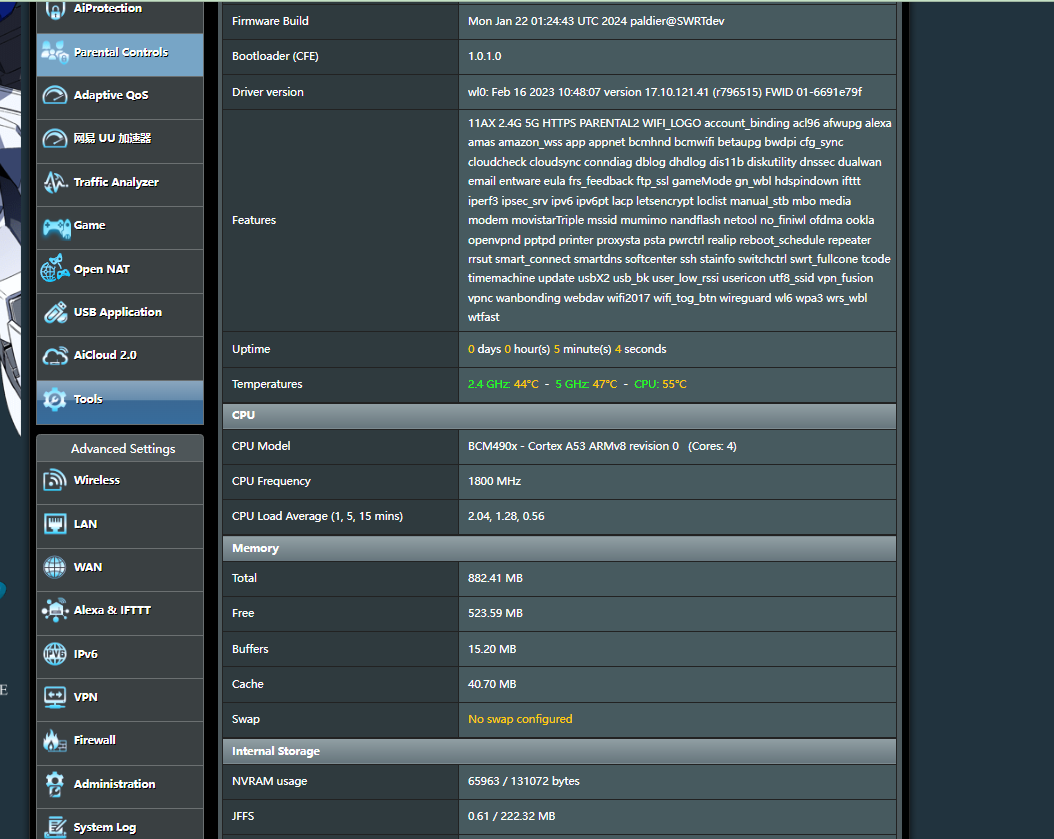Click the Parental Controls family icon

[55, 53]
